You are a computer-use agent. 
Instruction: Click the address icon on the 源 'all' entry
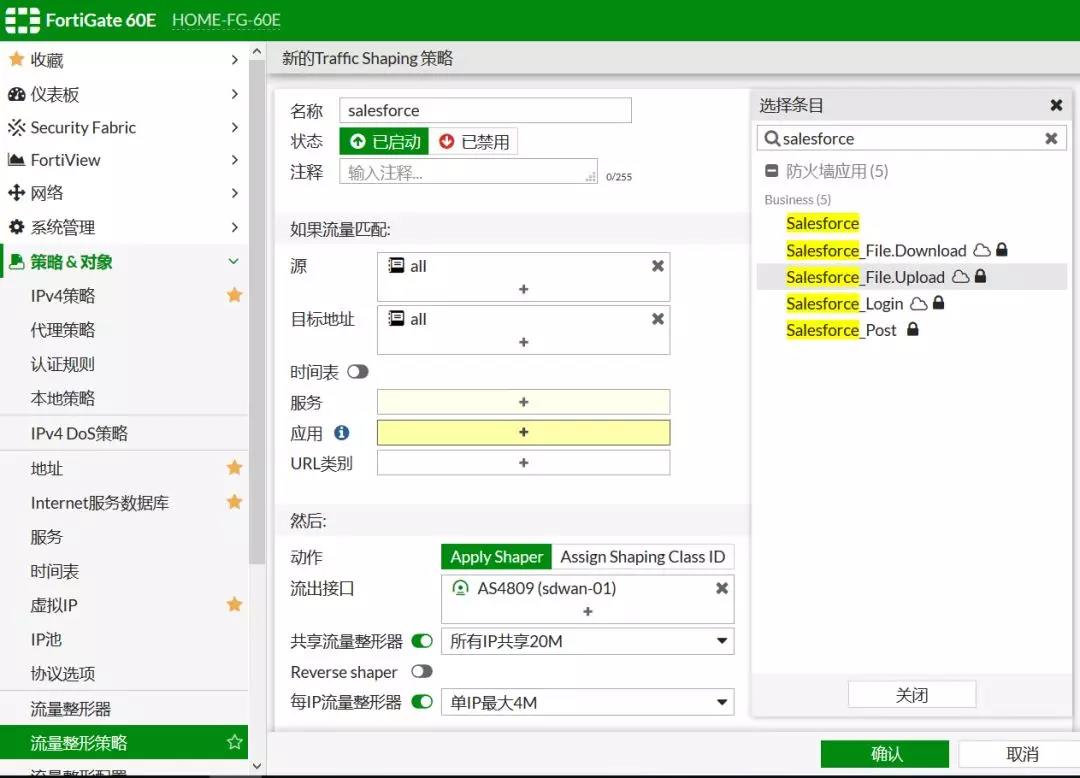pyautogui.click(x=396, y=265)
